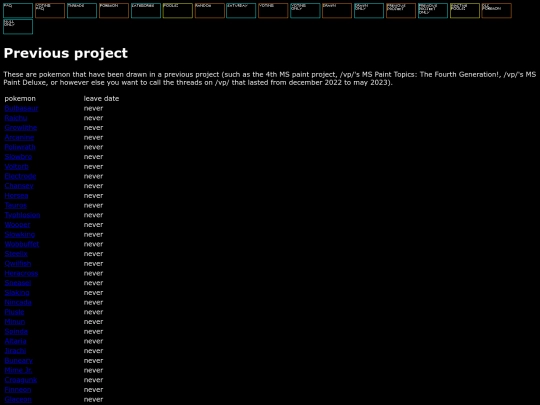Open the DRAWN ONLY navigation box
540x405 pixels.
[369, 11]
